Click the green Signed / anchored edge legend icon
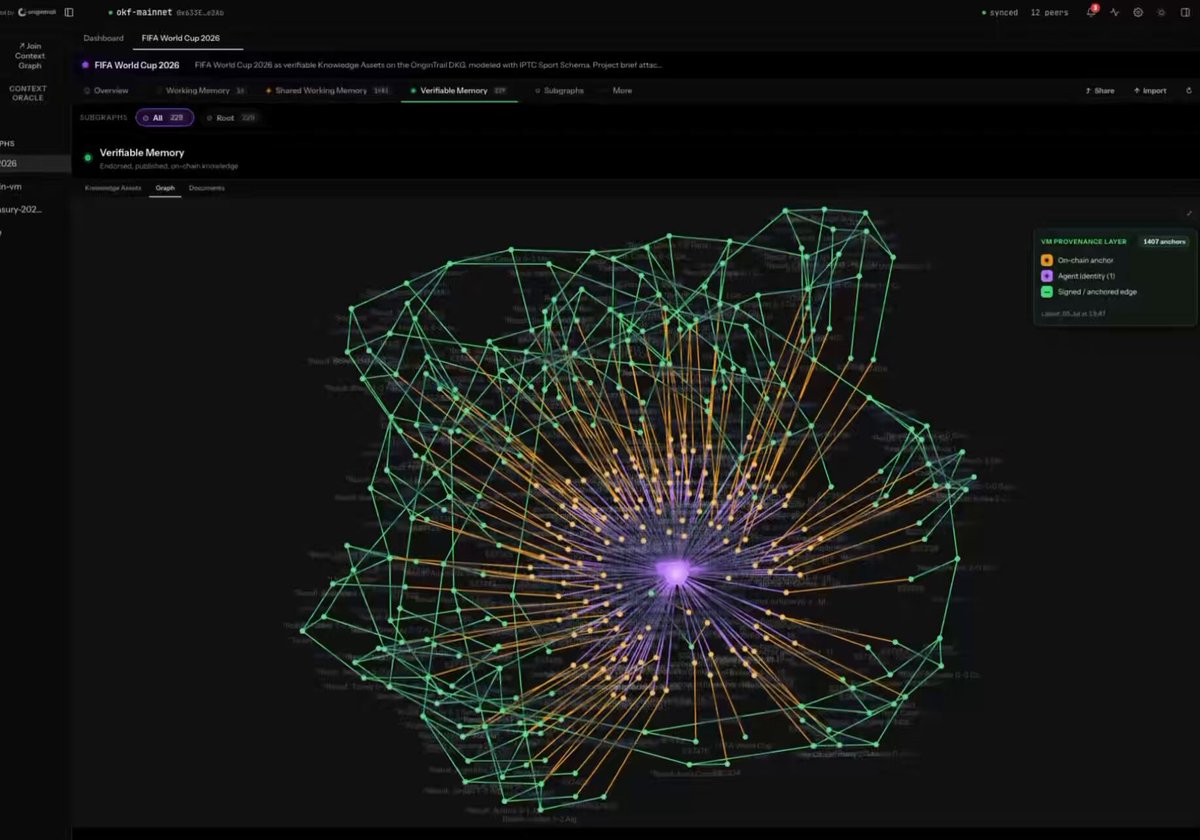The height and width of the screenshot is (840, 1200). (1047, 292)
